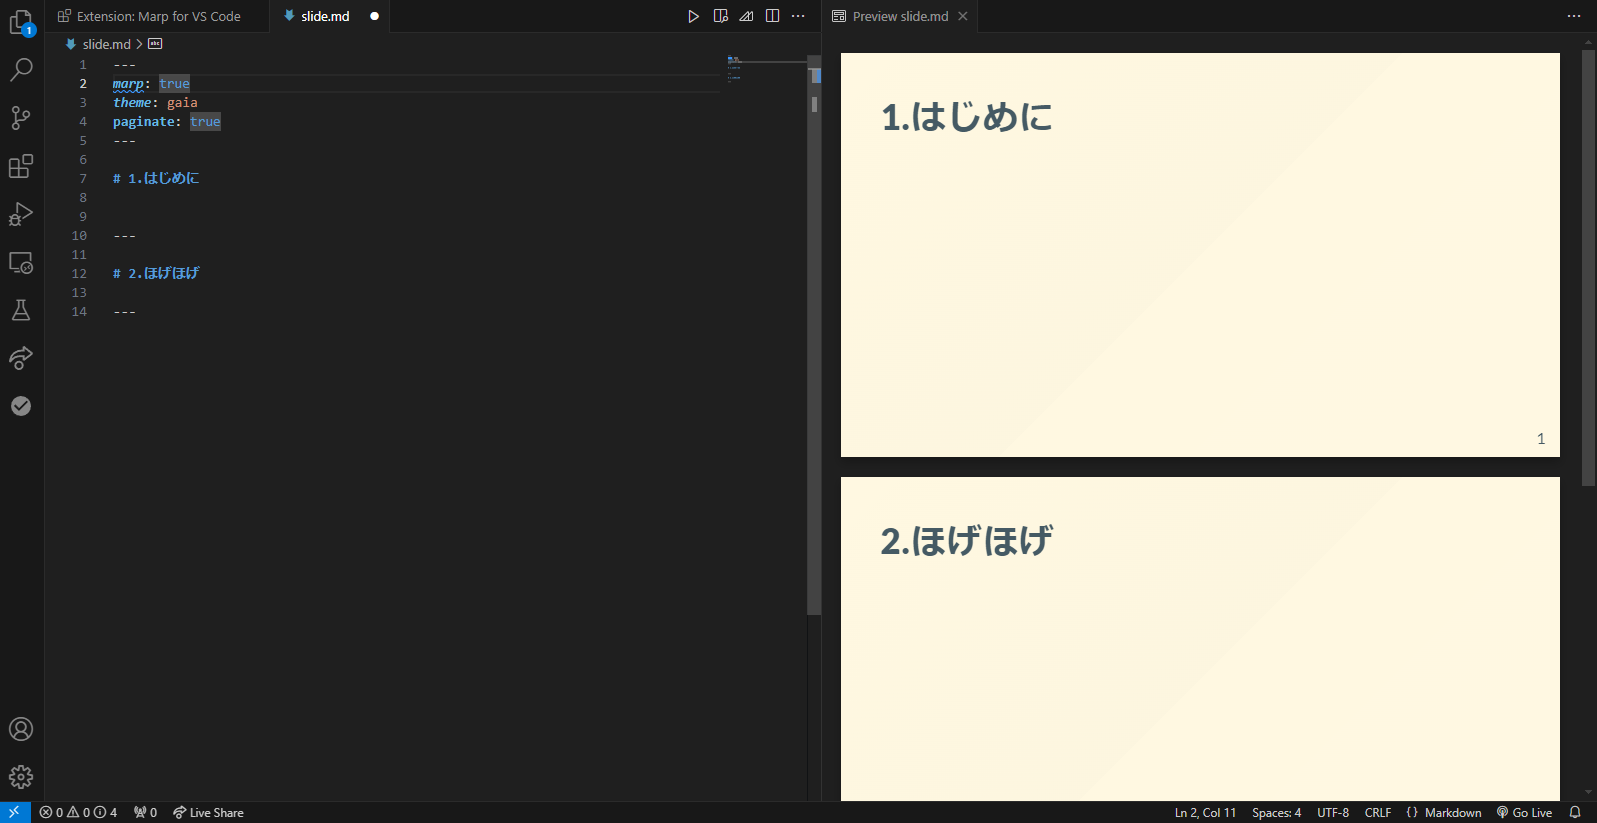Click the second slide titled 2.ほげほげ

coord(1200,639)
